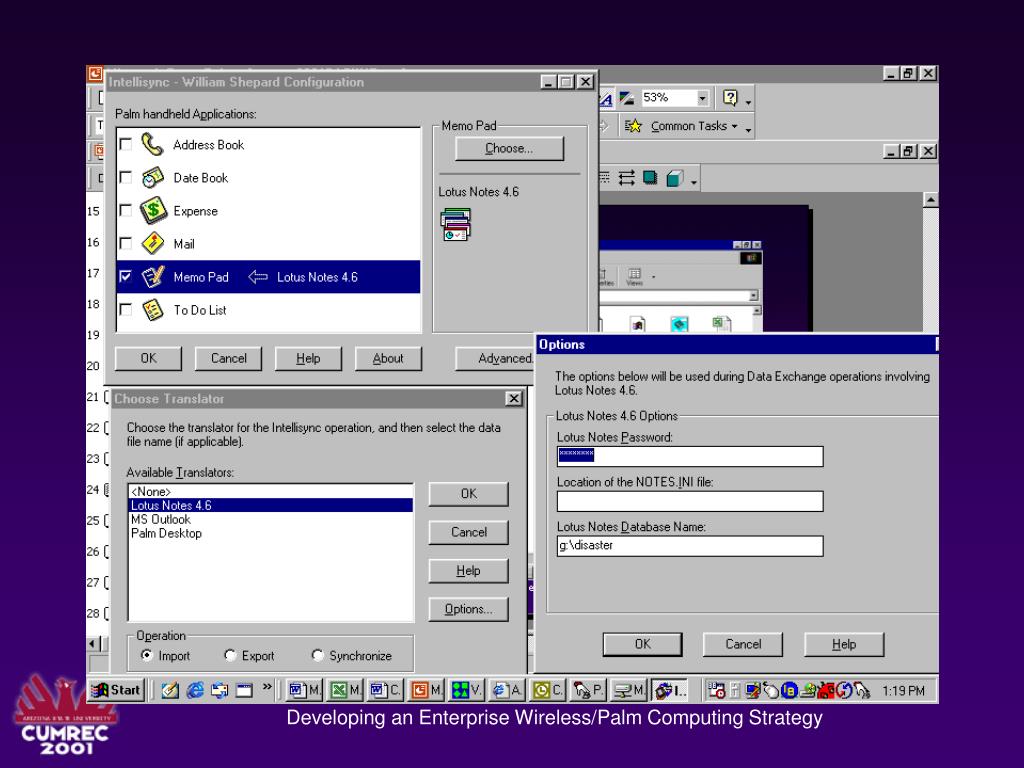Click Help in the Options dialog

pyautogui.click(x=844, y=644)
